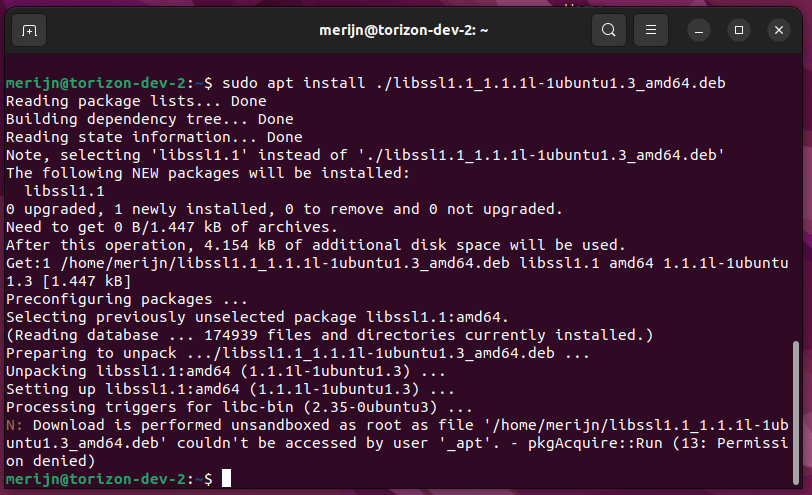Click 'Building dependency tree... Done' line
Viewport: 812px width, 495px height.
[150, 120]
